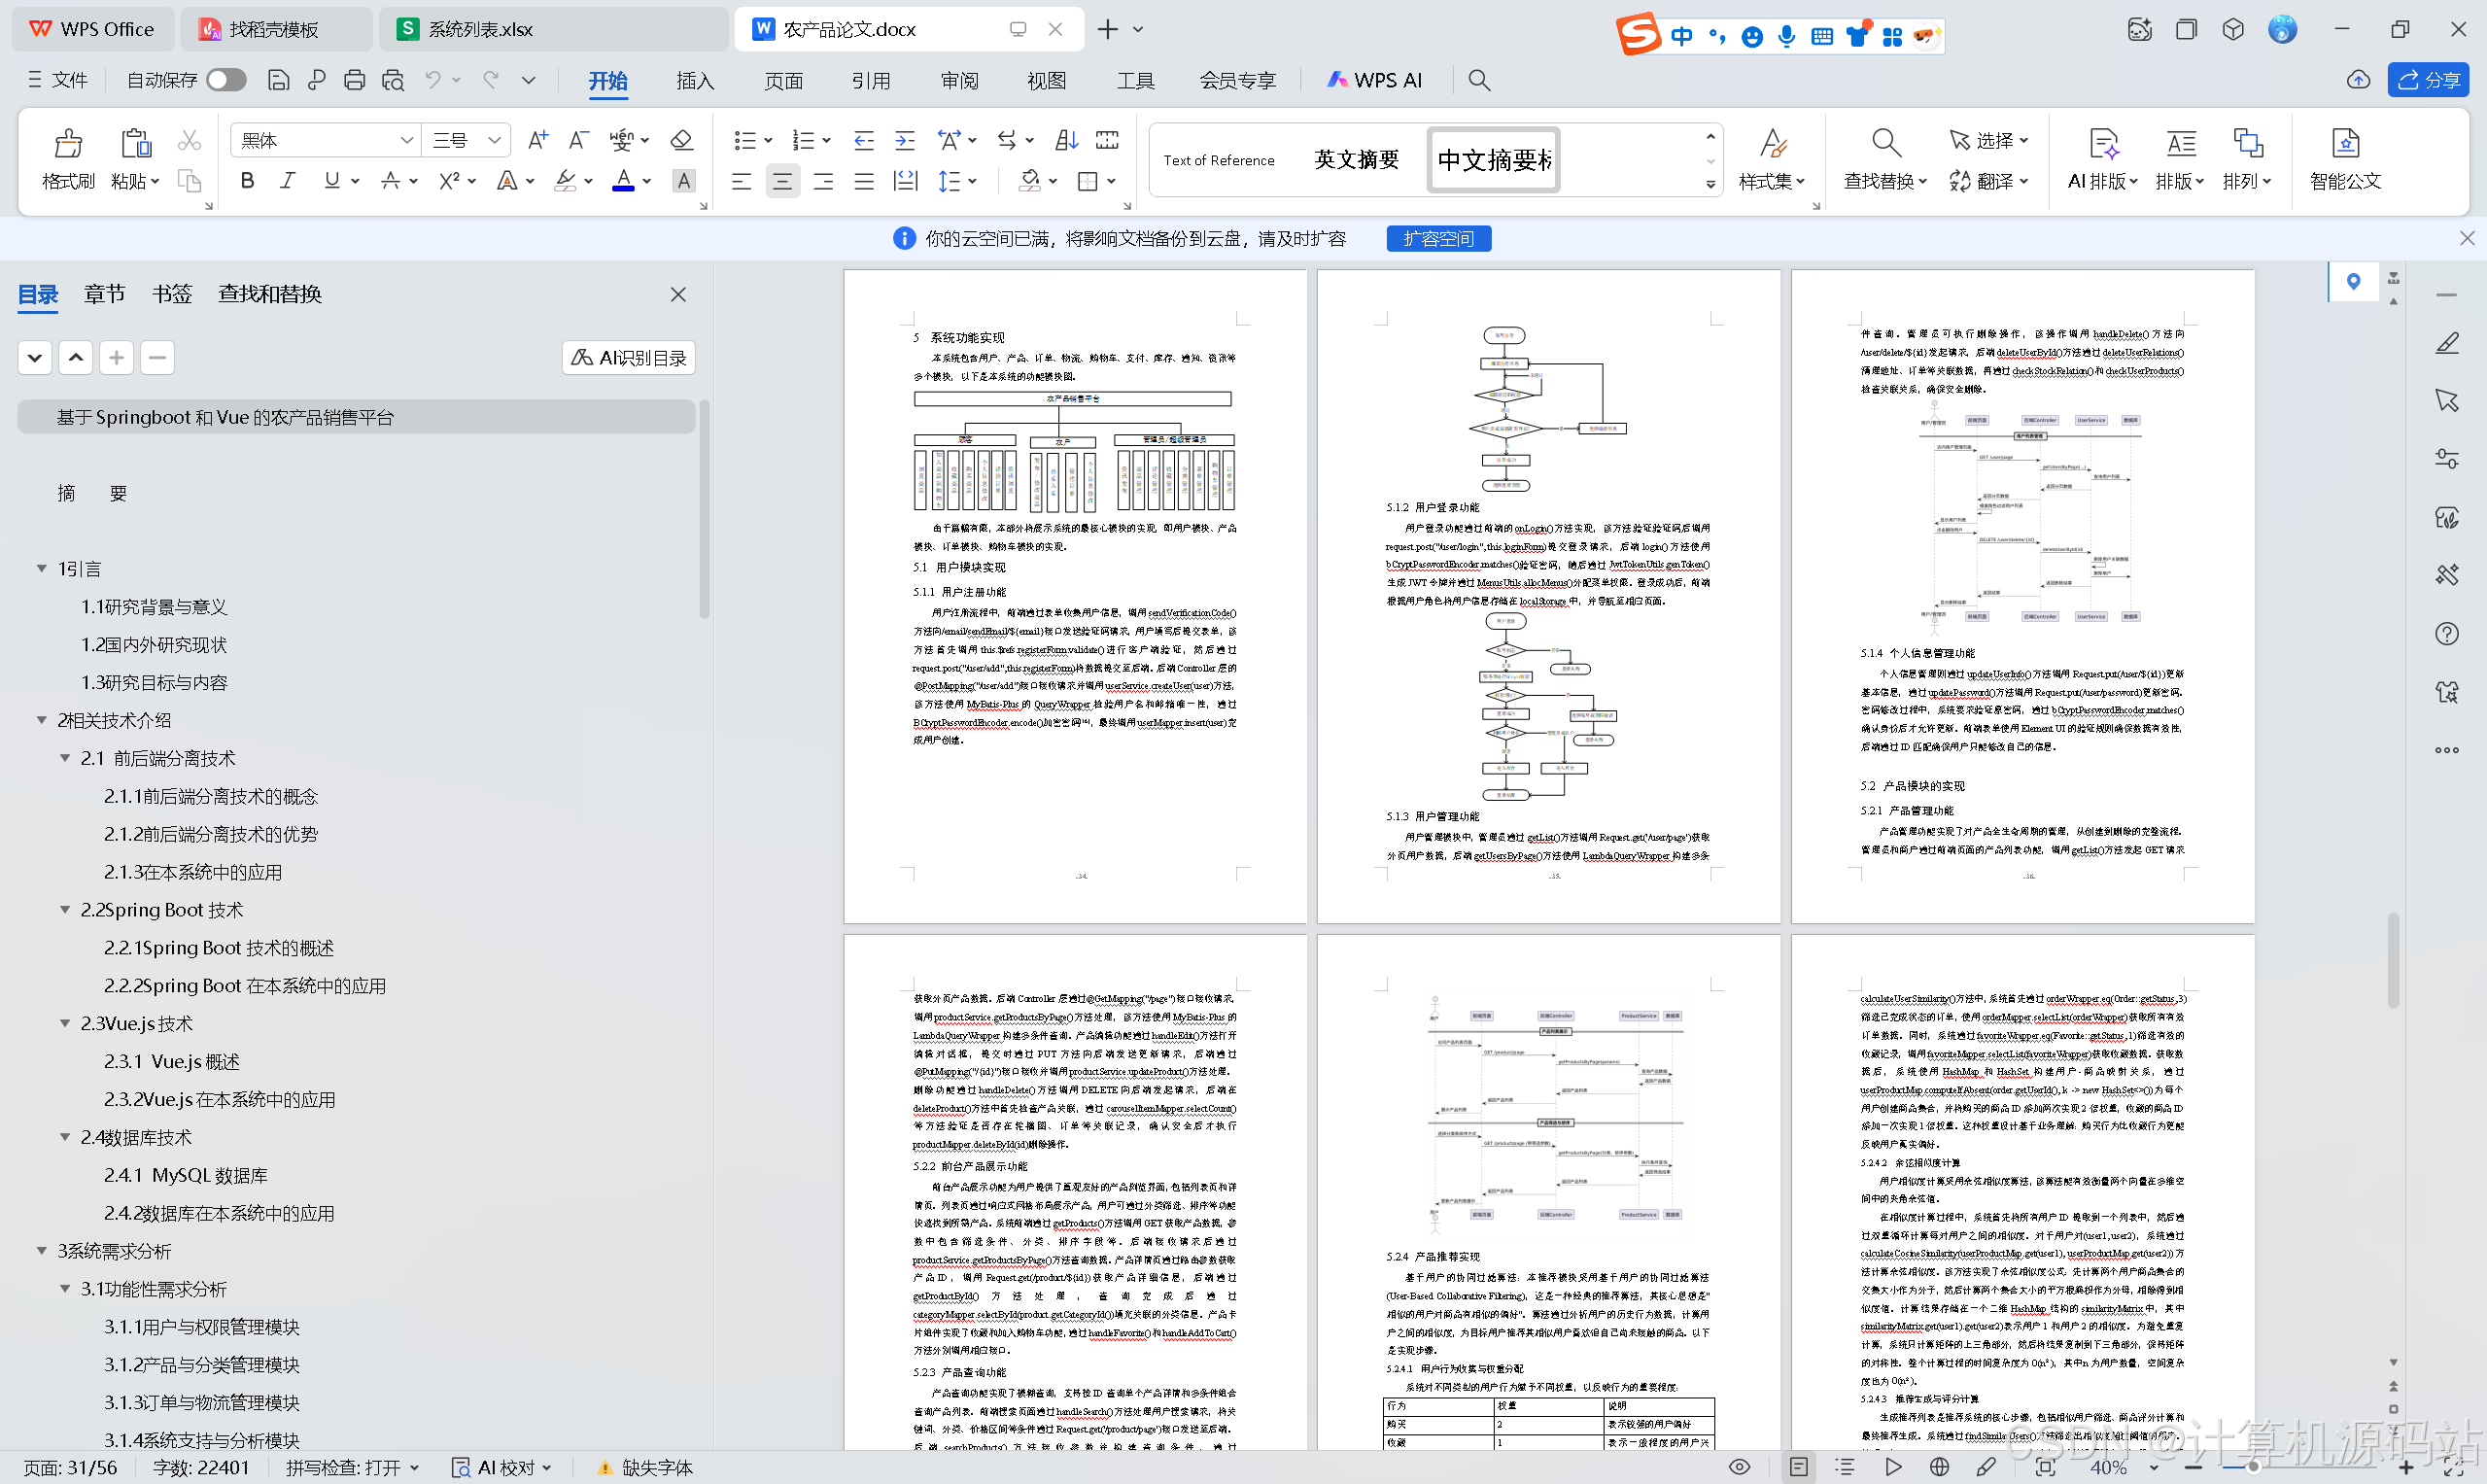Image resolution: width=2487 pixels, height=1484 pixels.
Task: Open Find and Replace magnifier tool
Action: point(1885,145)
